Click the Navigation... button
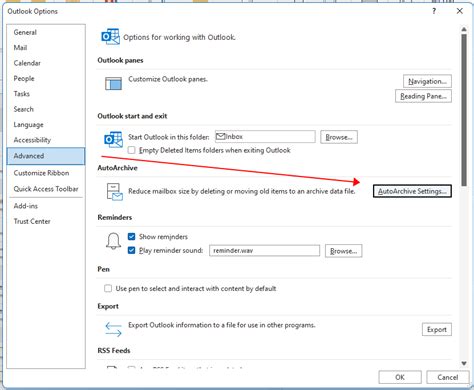Screen dimensions: 474x390 pyautogui.click(x=427, y=81)
